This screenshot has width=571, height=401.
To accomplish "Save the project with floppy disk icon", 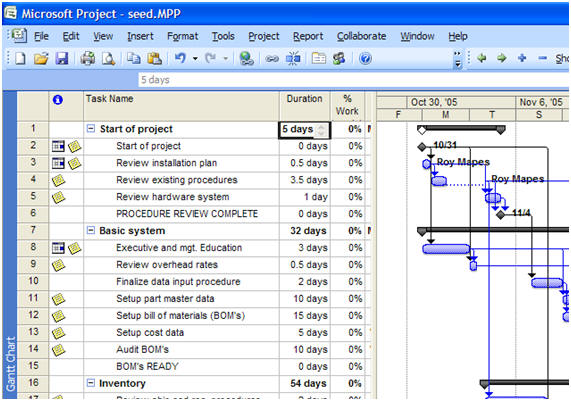I will pos(62,58).
